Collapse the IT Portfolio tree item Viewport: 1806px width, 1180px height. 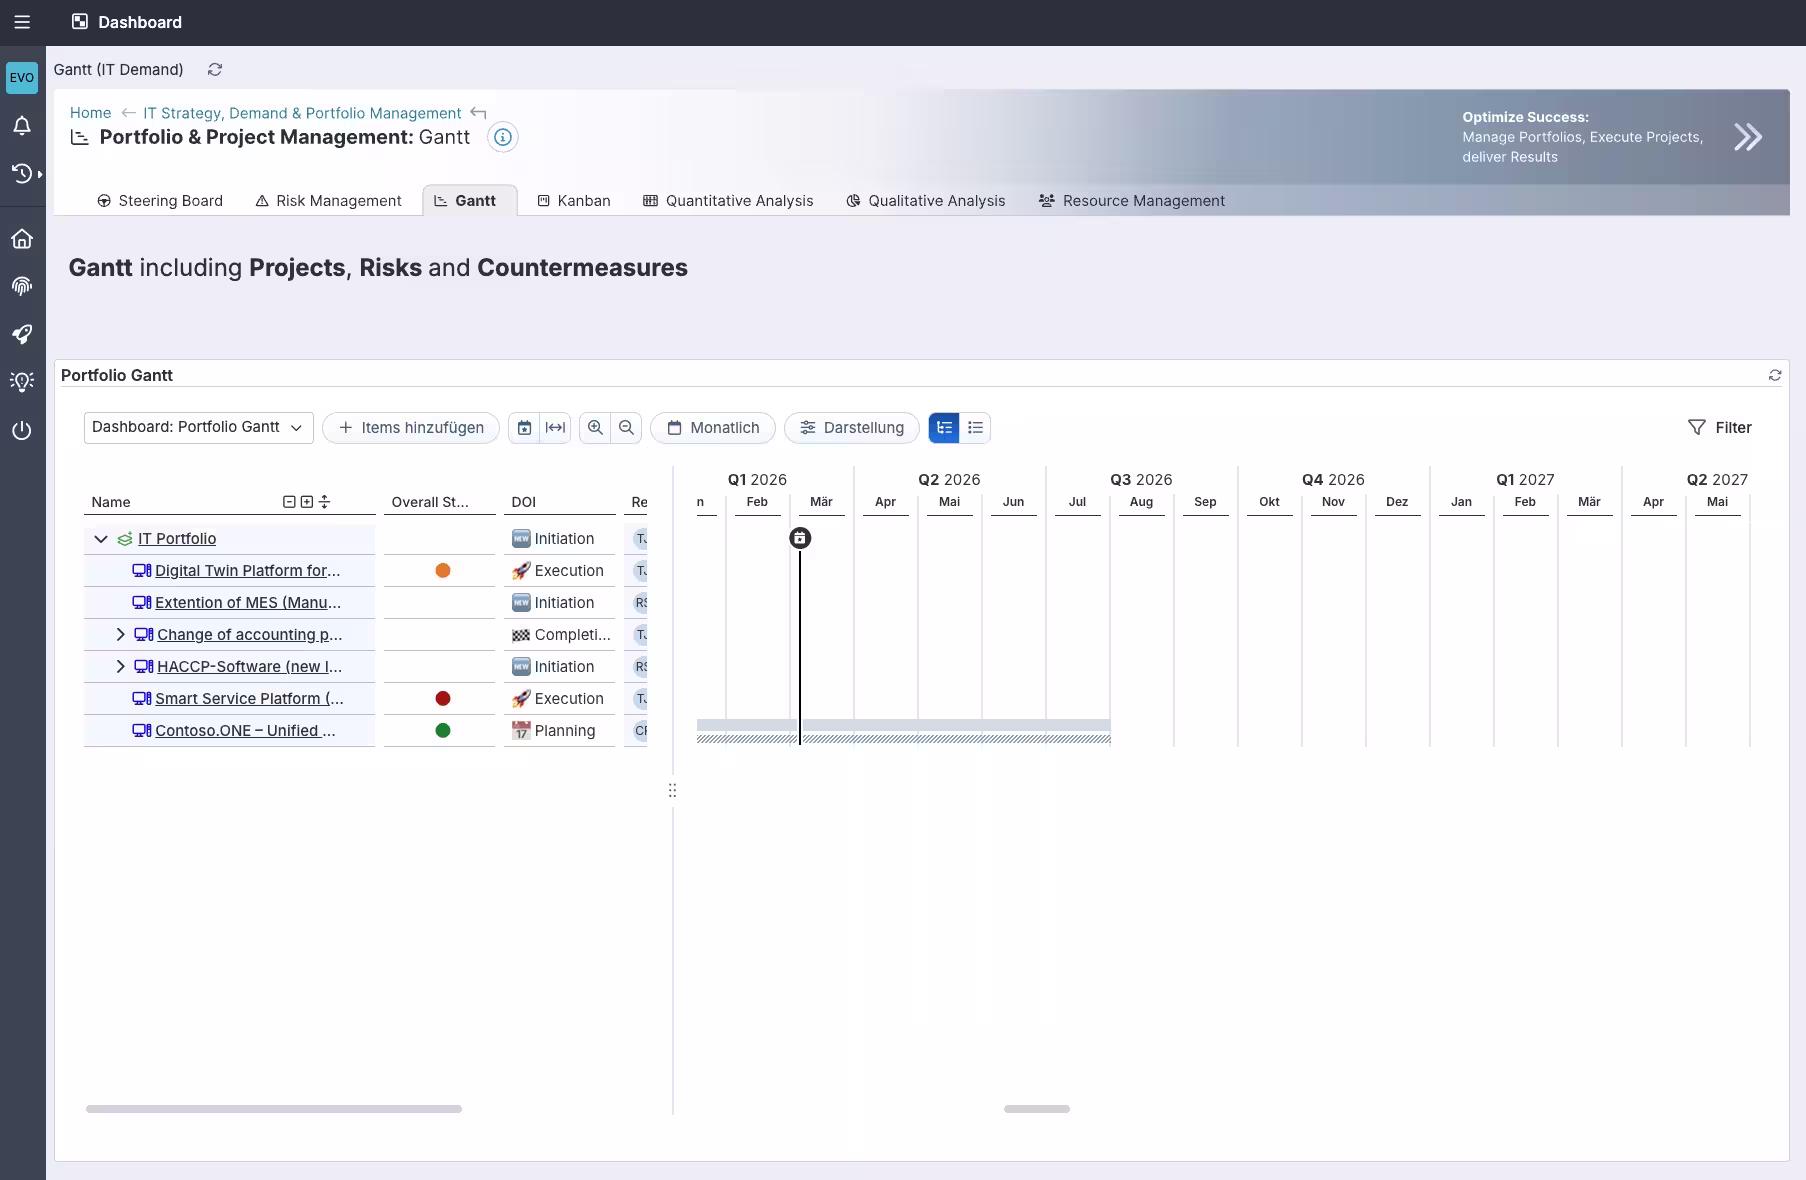click(x=100, y=538)
